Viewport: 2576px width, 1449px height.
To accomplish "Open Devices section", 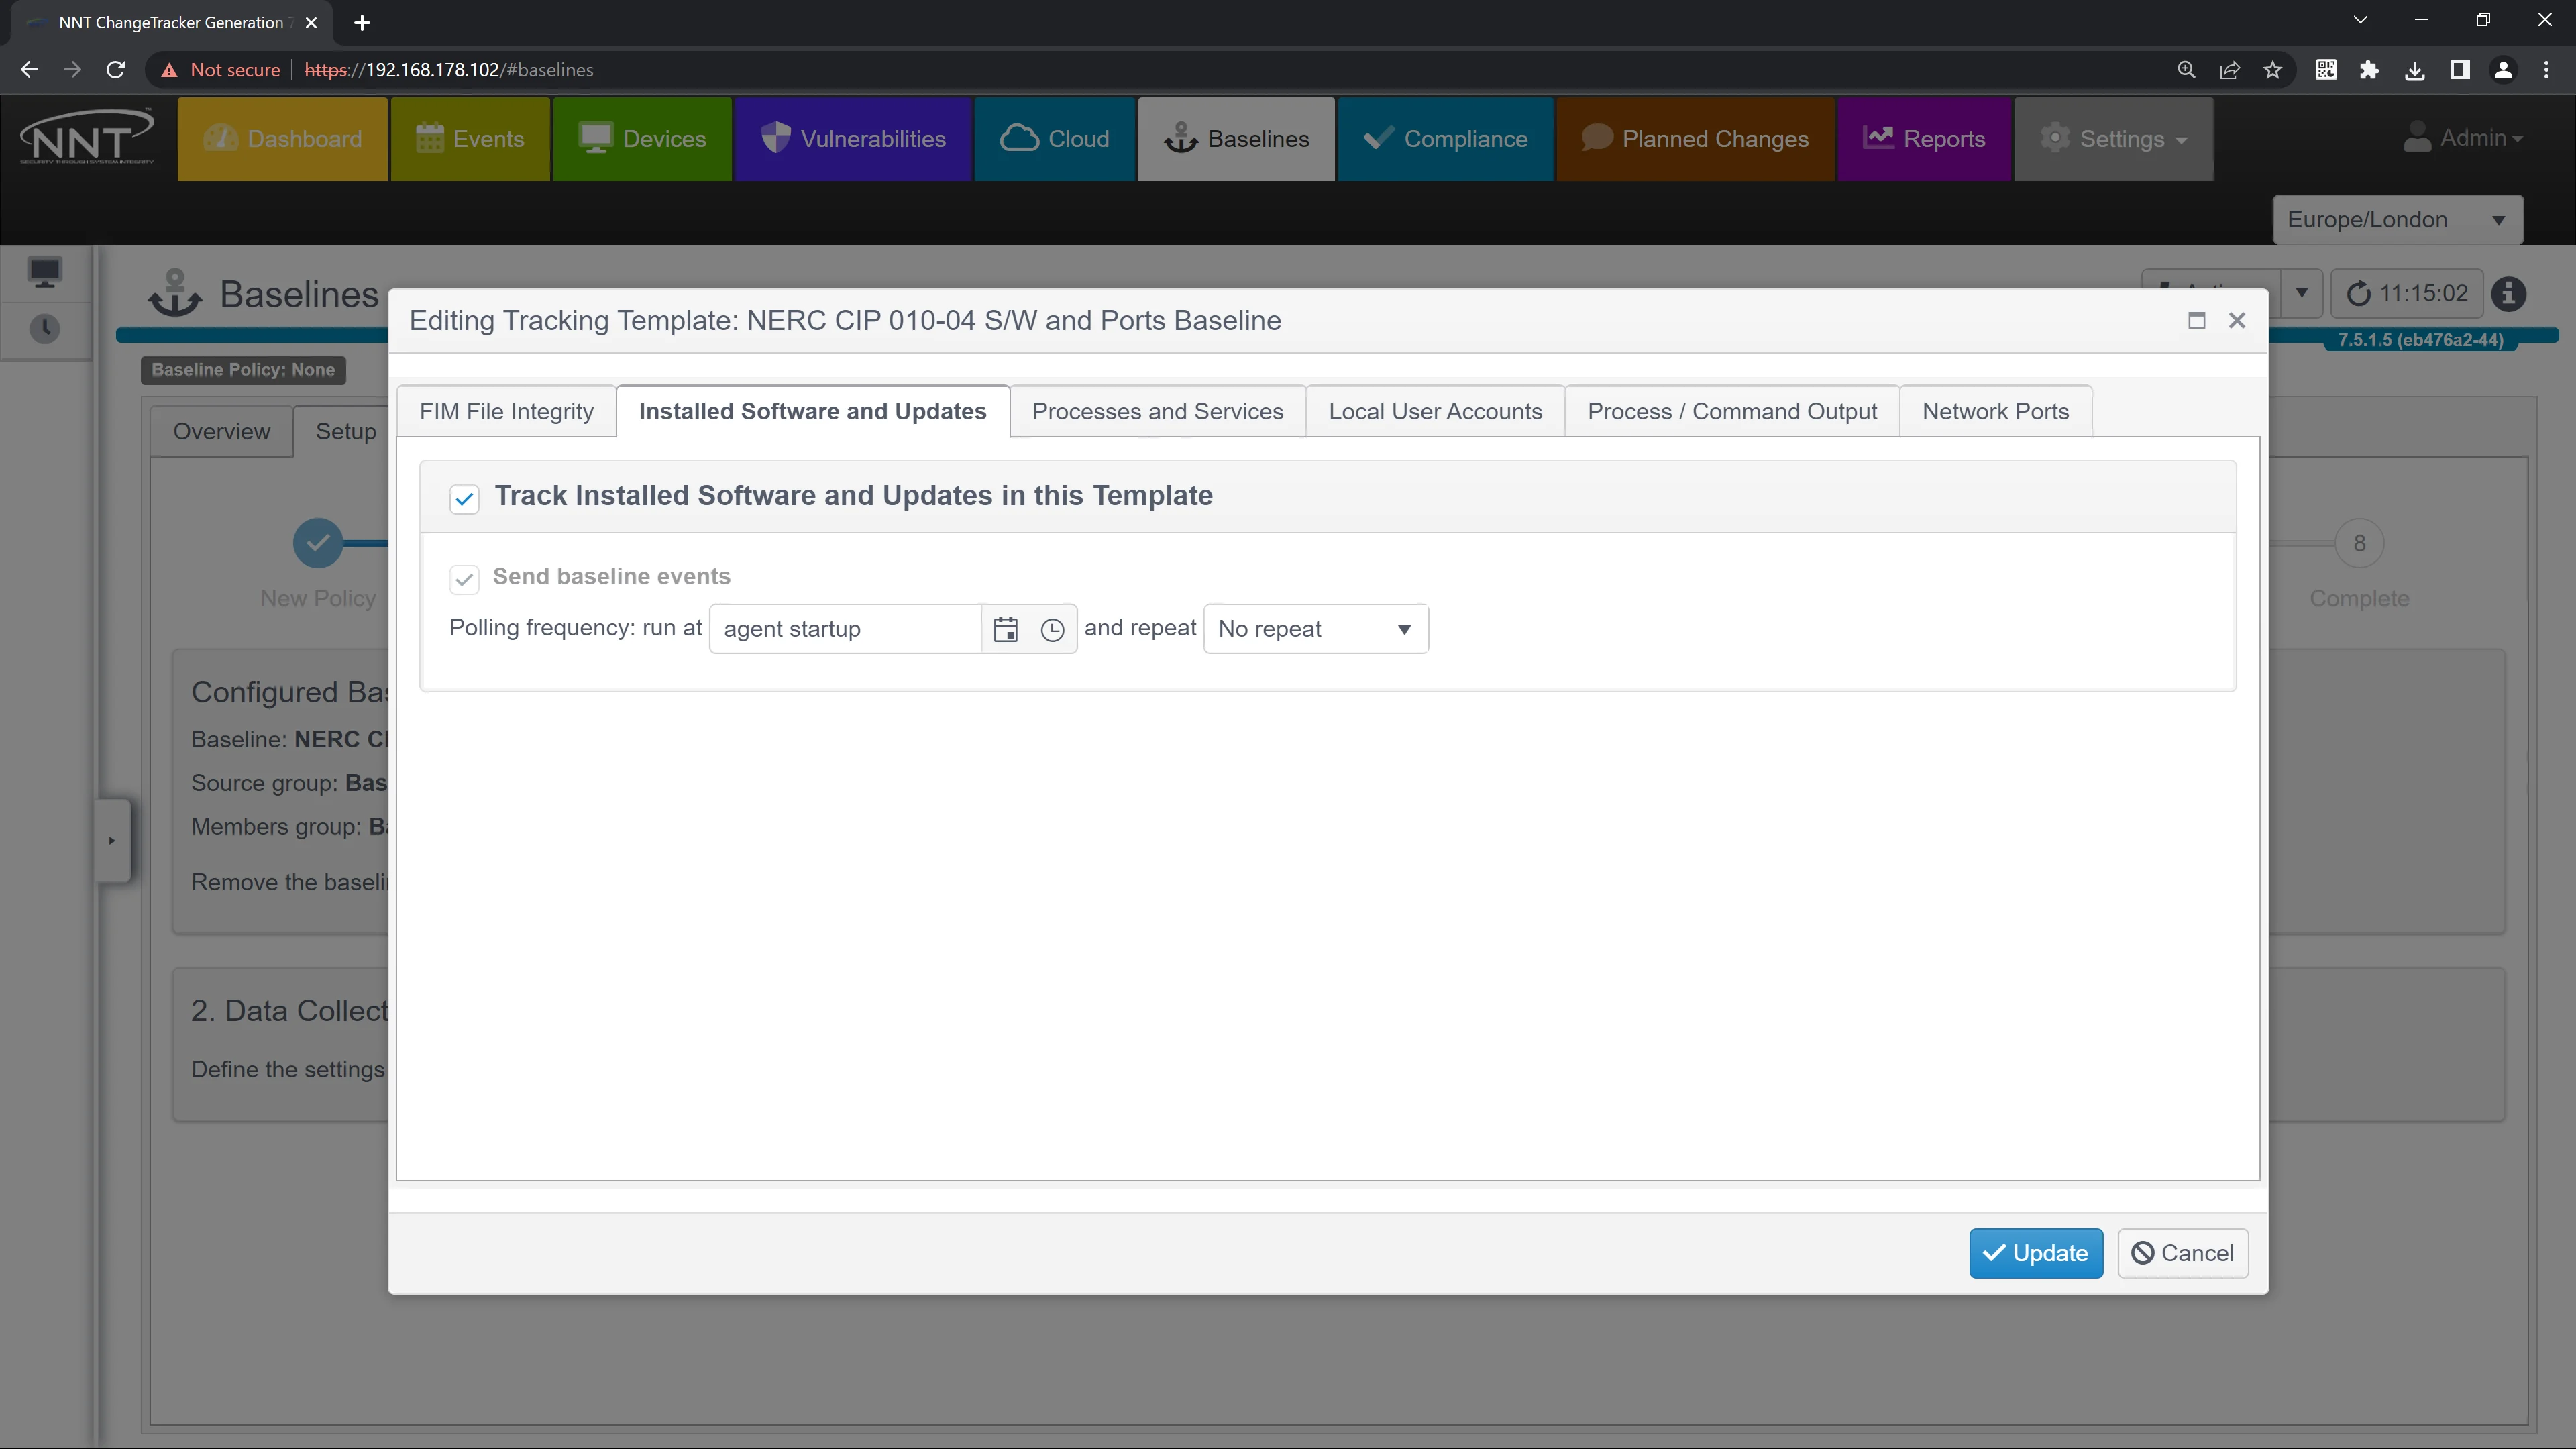I will coord(642,139).
